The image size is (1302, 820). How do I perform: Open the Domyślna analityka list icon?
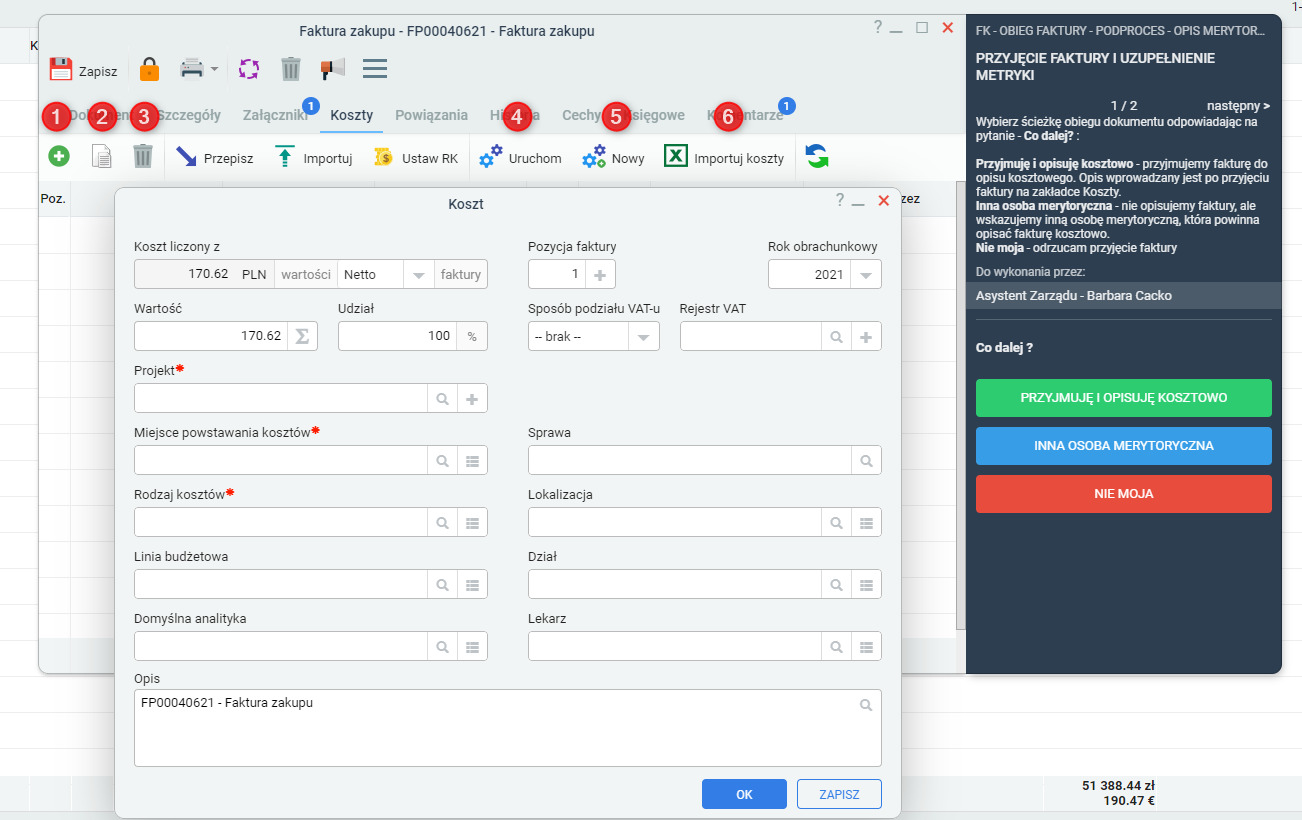coord(472,647)
